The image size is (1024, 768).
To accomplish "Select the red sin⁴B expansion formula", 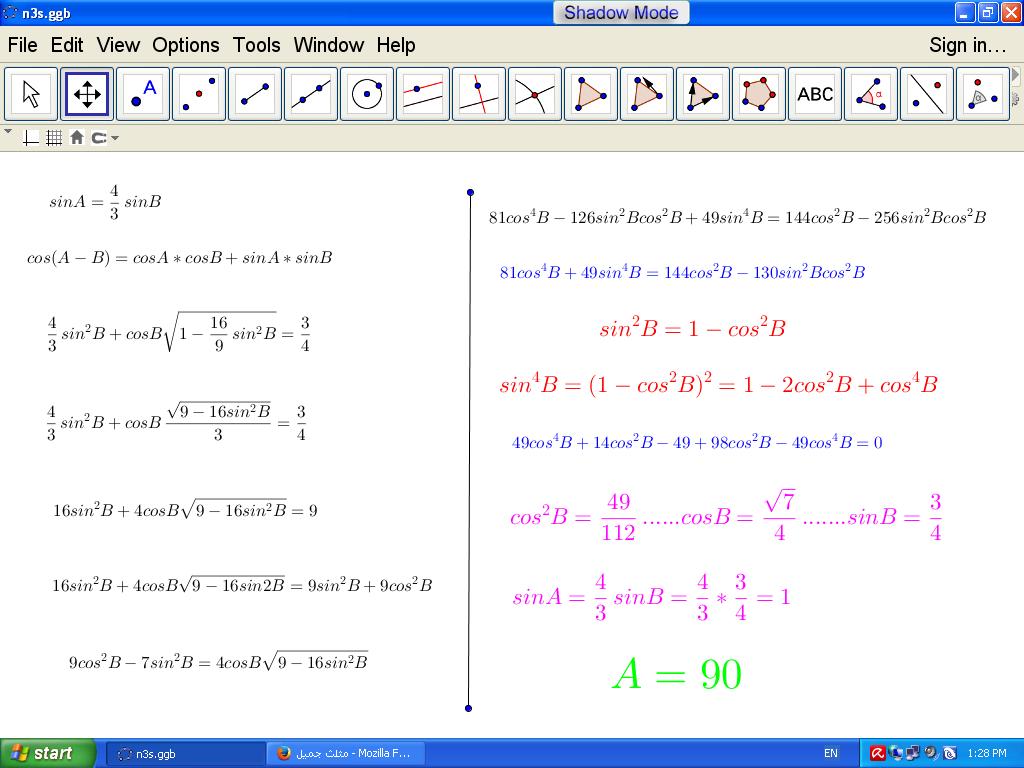I will [718, 384].
